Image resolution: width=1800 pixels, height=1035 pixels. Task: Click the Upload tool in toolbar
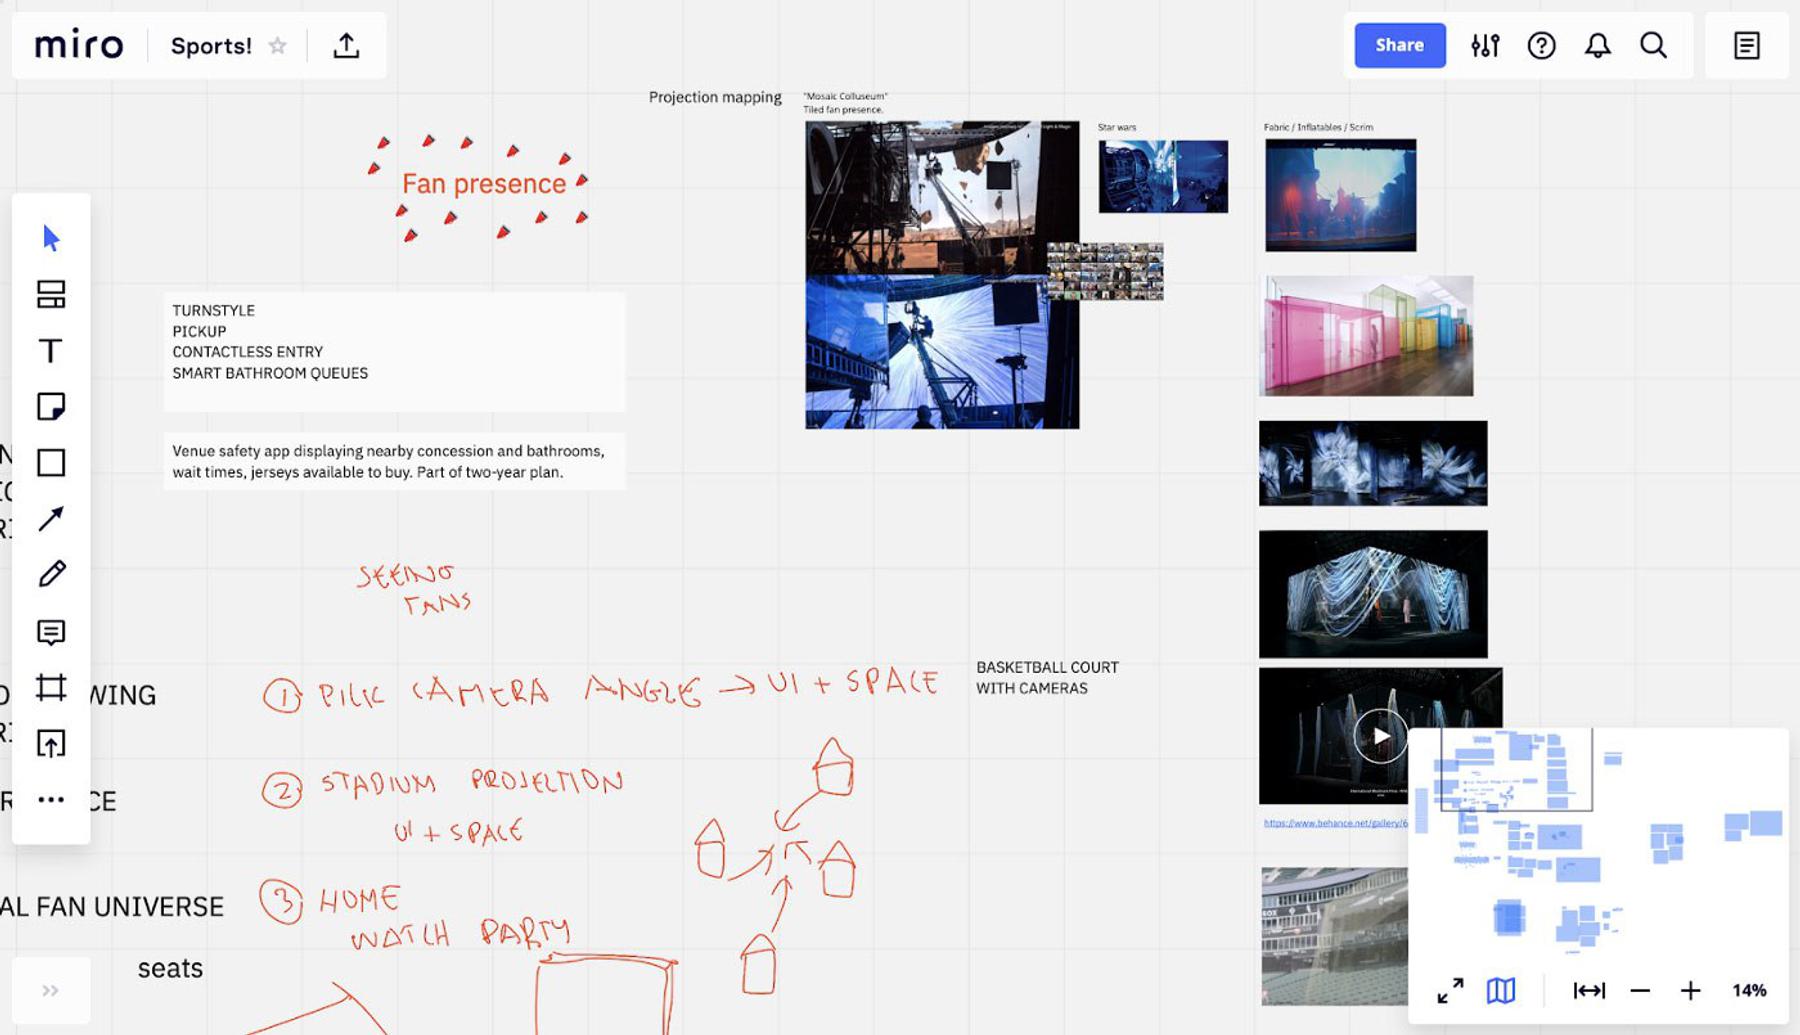51,744
